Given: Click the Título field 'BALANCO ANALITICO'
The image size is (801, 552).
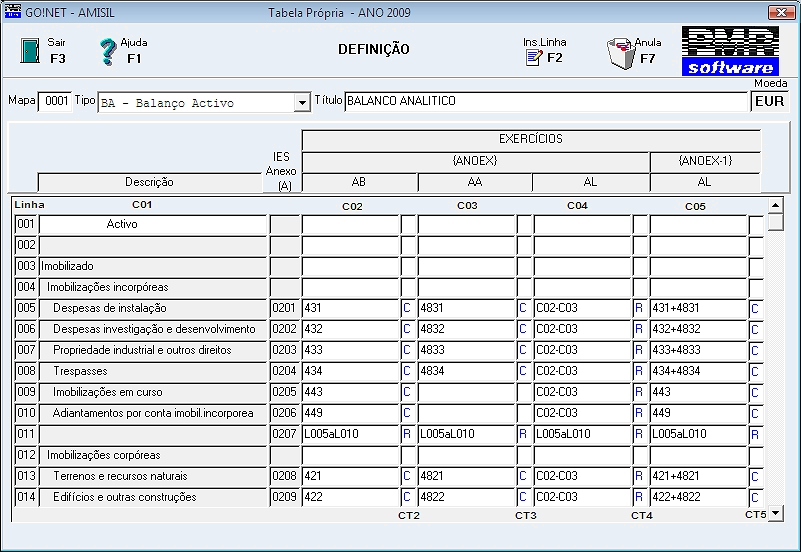Looking at the screenshot, I should tap(546, 101).
